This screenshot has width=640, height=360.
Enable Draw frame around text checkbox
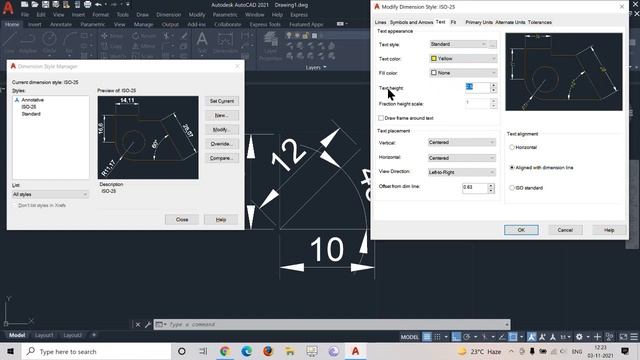[x=381, y=118]
